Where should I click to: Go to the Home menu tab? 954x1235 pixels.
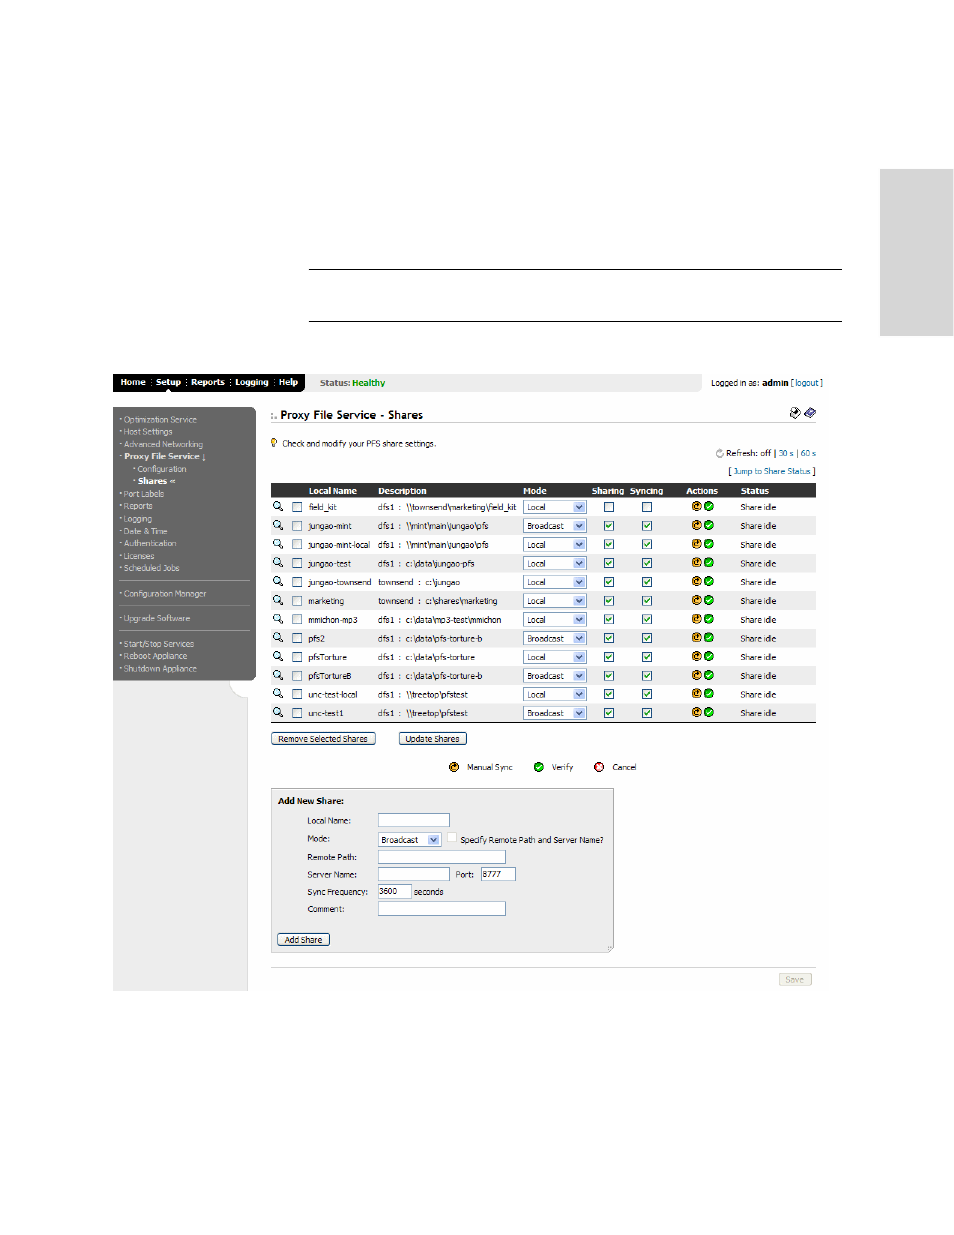click(133, 382)
